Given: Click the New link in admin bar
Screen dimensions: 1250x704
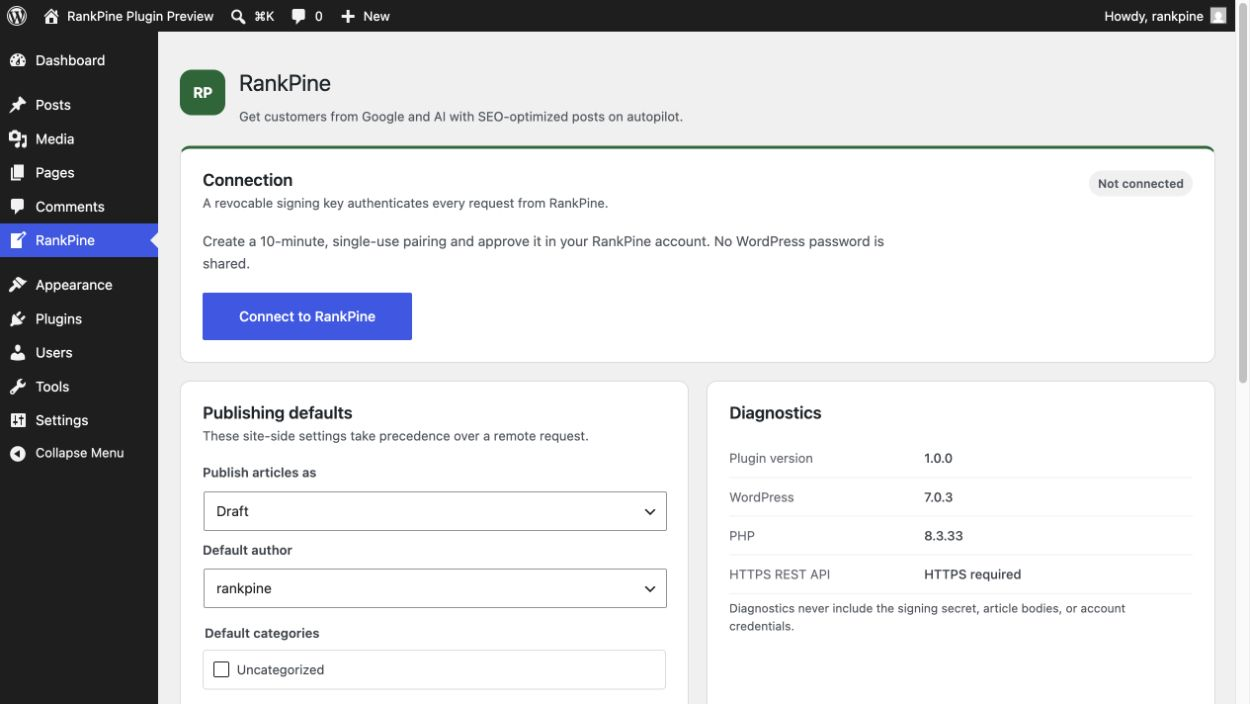Looking at the screenshot, I should point(377,16).
